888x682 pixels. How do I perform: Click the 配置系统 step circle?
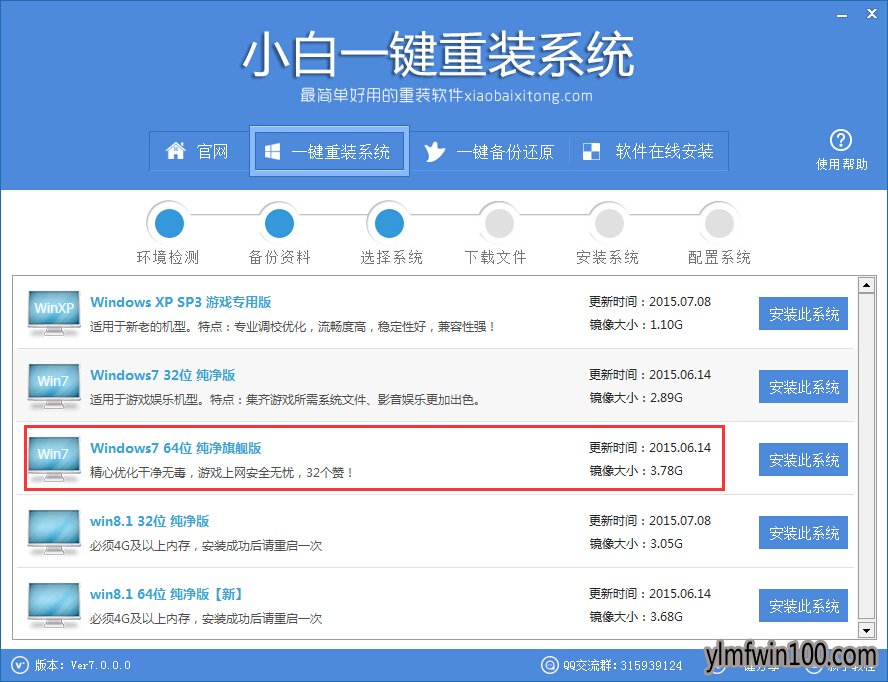coord(719,223)
